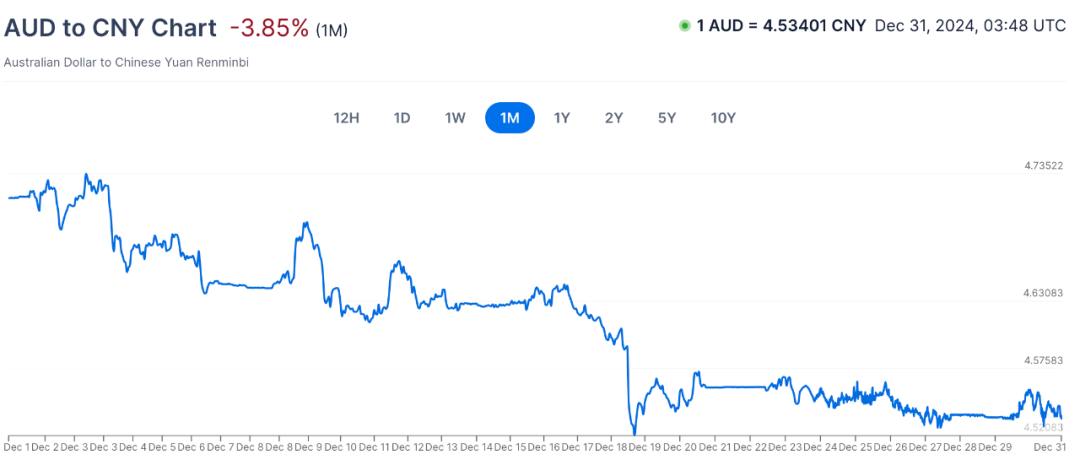Click the green live rate indicator dot
The width and height of the screenshot is (1080, 460).
coord(685,26)
